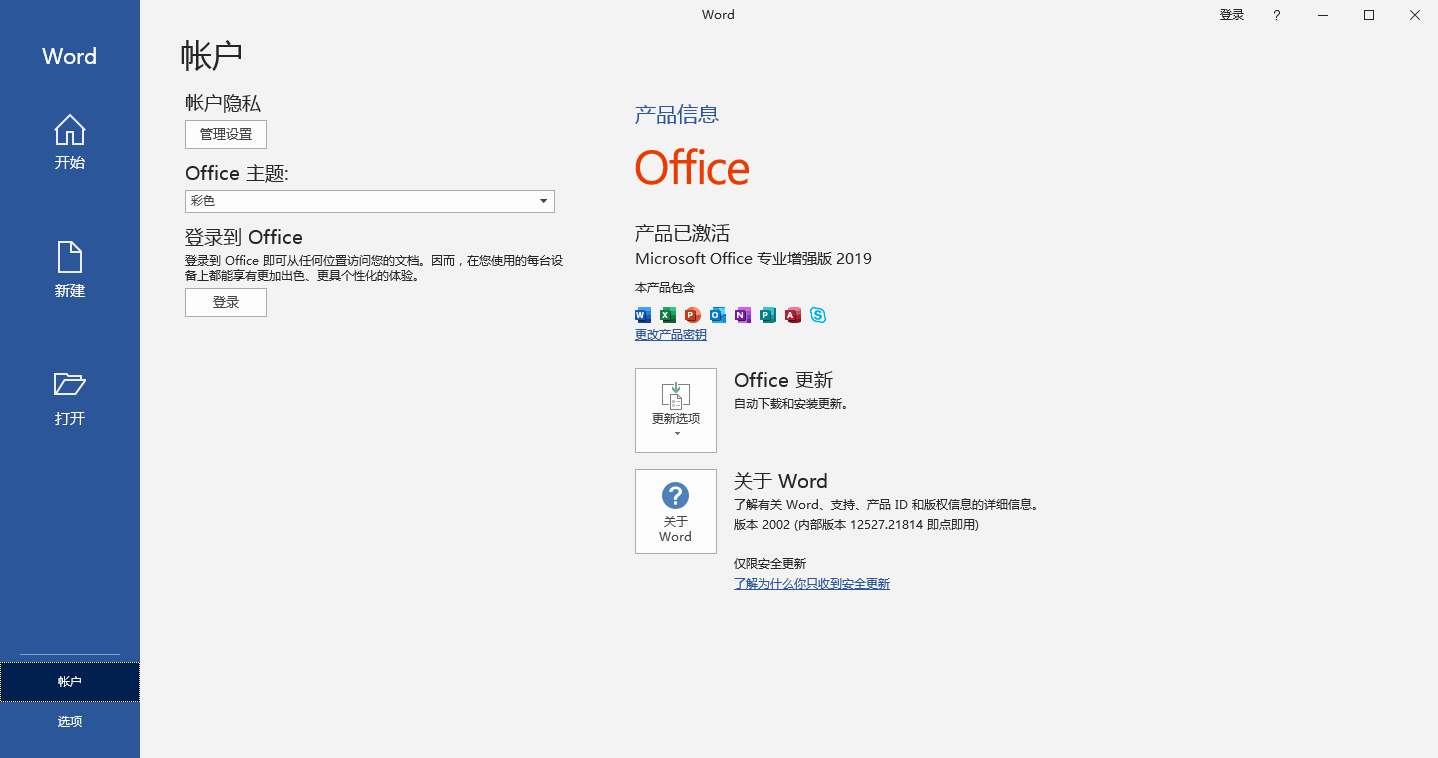
Task: Click the 关于 Word heading text
Action: click(781, 481)
